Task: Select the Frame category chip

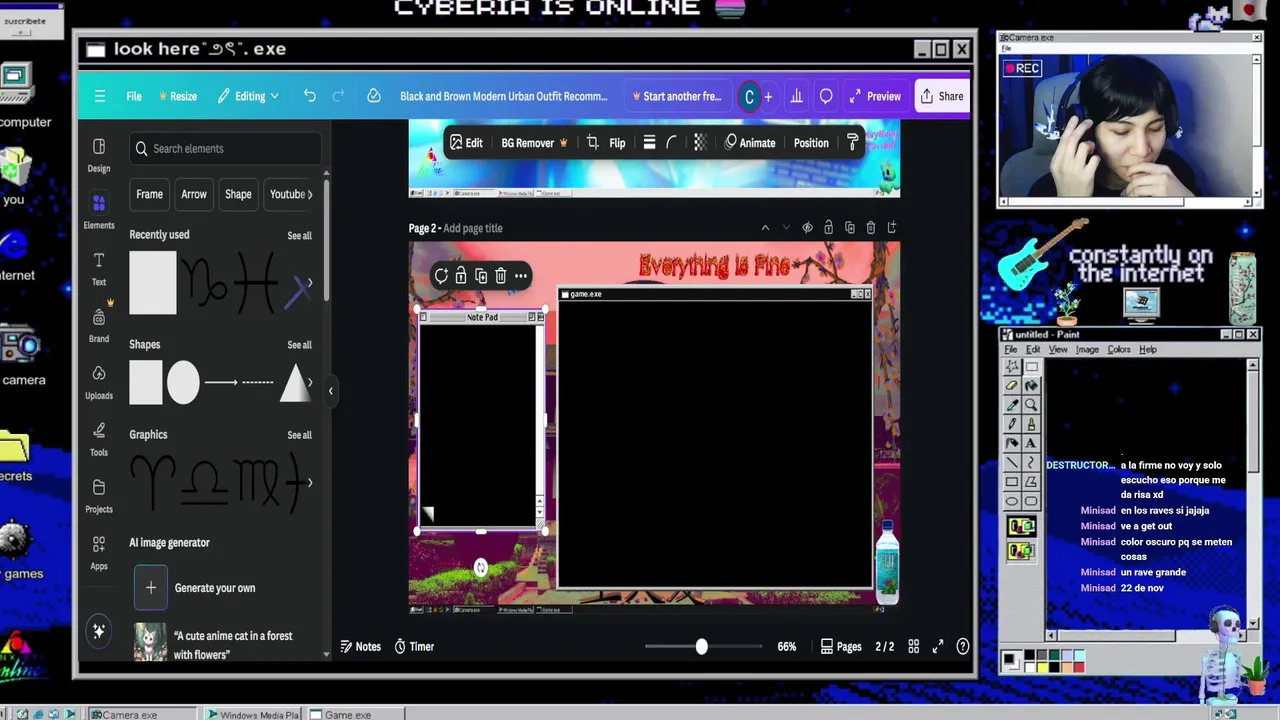Action: click(149, 194)
